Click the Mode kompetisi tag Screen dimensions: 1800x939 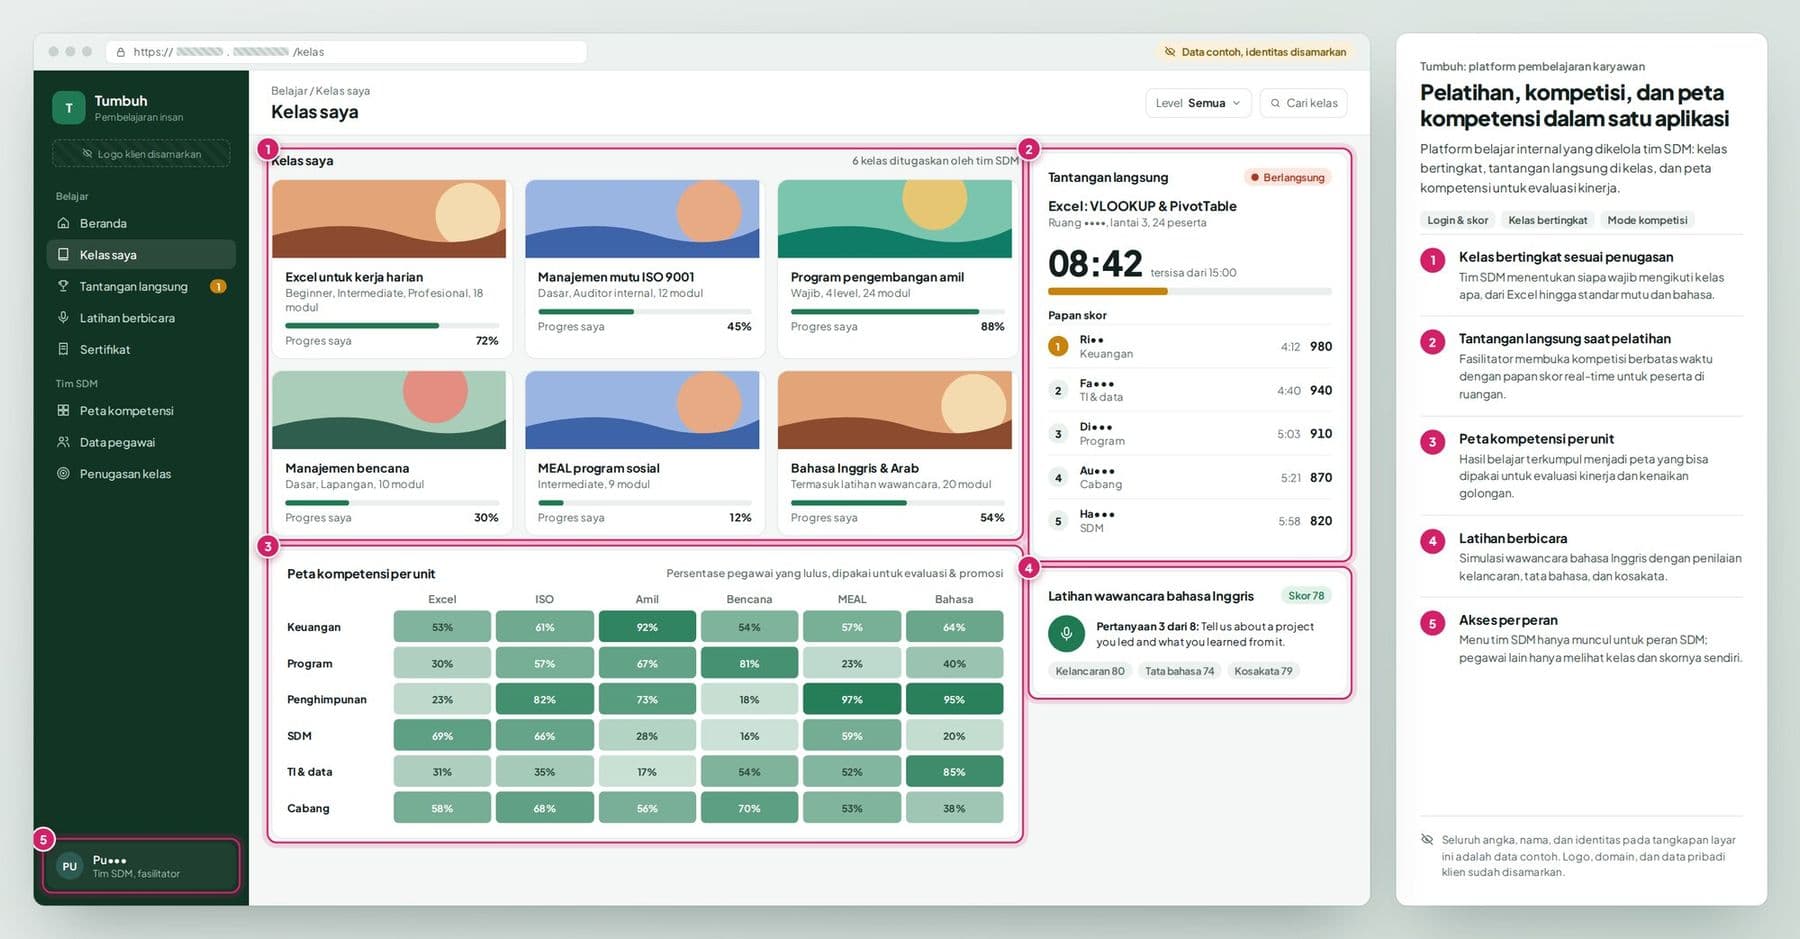tap(1647, 220)
